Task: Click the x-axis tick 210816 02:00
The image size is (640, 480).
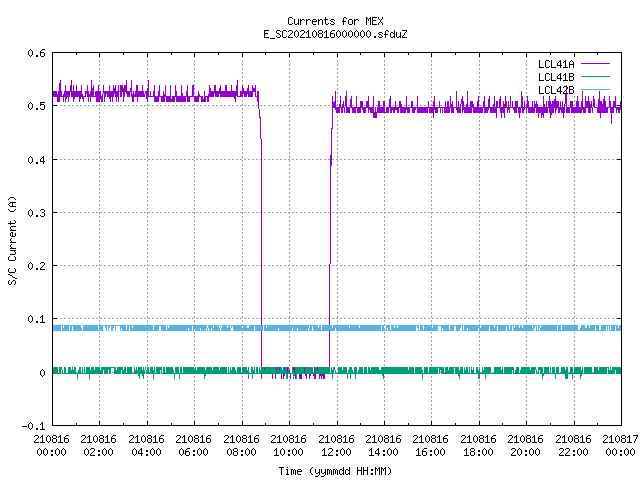Action: (x=98, y=446)
